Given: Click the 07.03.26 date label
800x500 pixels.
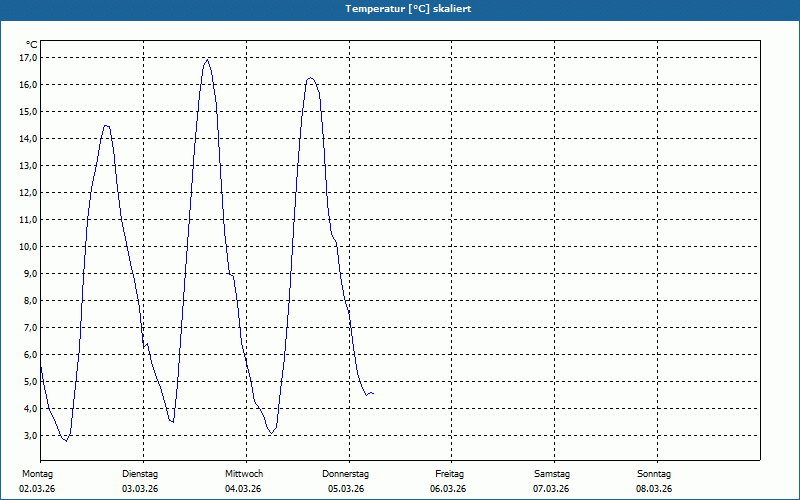Looking at the screenshot, I should pos(551,489).
